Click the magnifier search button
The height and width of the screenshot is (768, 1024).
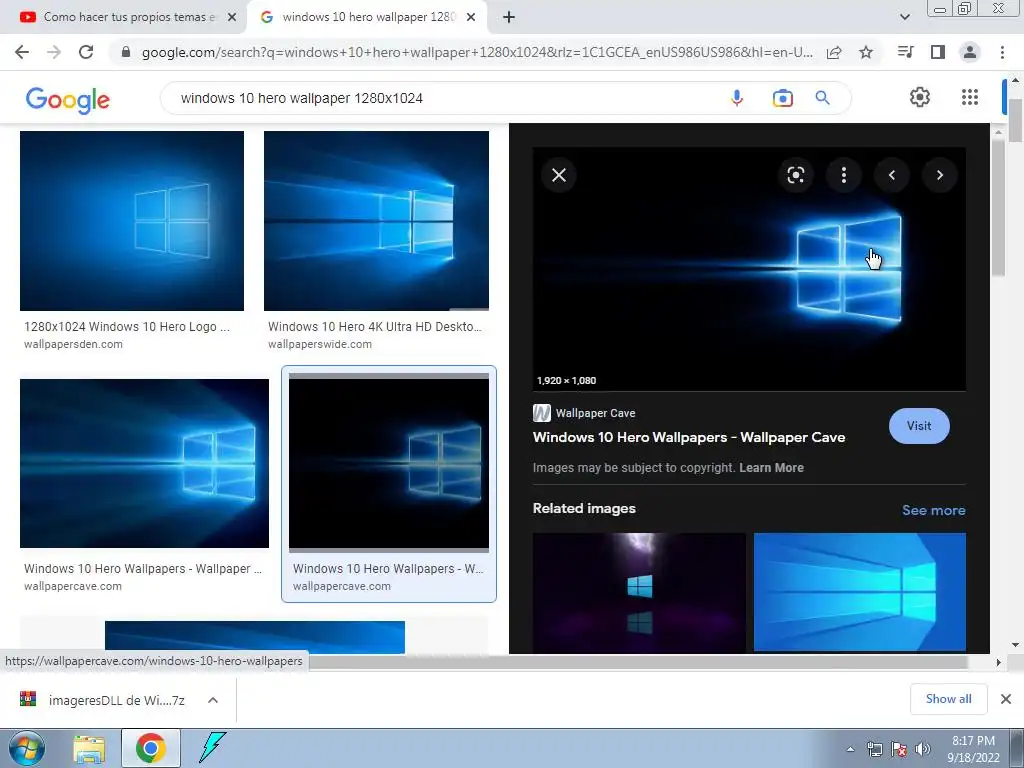[x=822, y=98]
